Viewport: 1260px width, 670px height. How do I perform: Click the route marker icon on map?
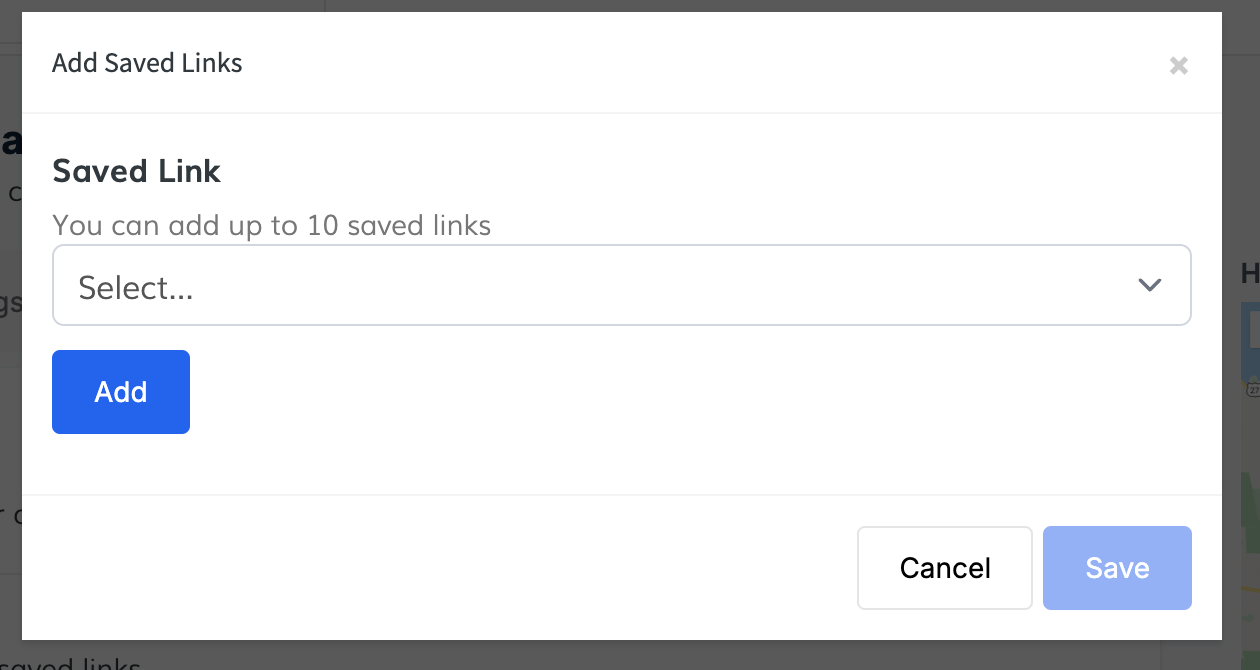pyautogui.click(x=1252, y=389)
